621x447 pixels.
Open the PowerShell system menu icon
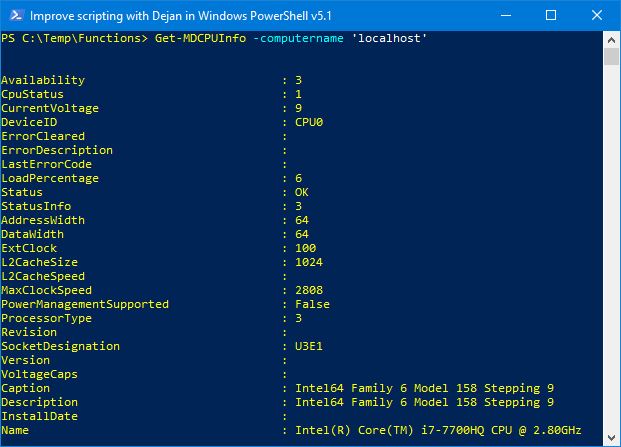coord(16,15)
